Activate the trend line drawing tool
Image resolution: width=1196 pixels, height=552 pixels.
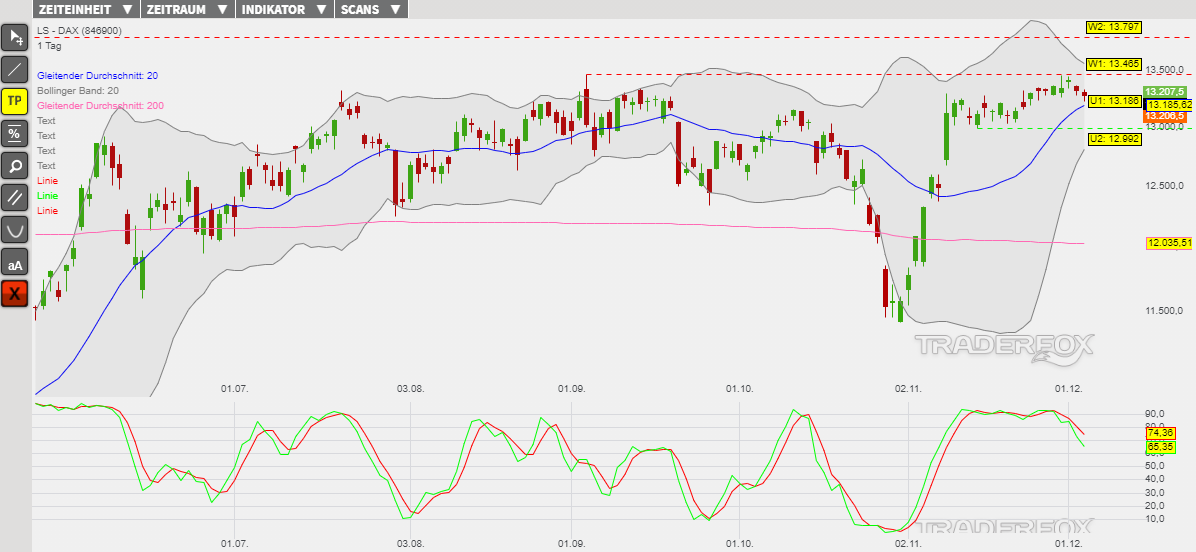click(14, 69)
